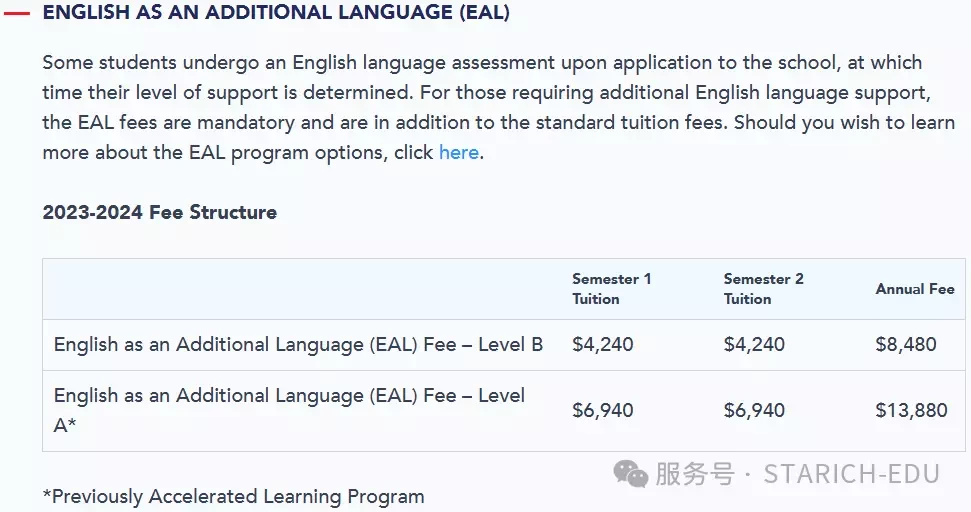Open the EAL program "here" link
This screenshot has height=512, width=971.
click(459, 152)
